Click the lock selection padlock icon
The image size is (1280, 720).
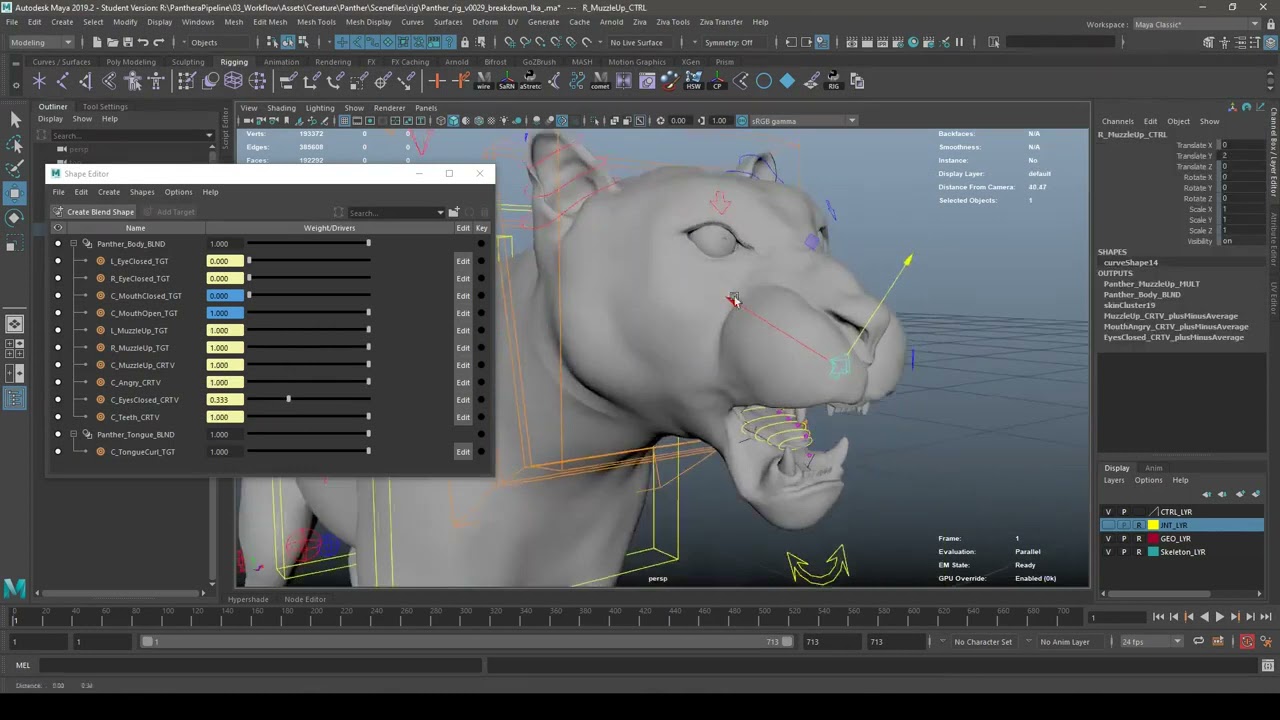coord(464,42)
